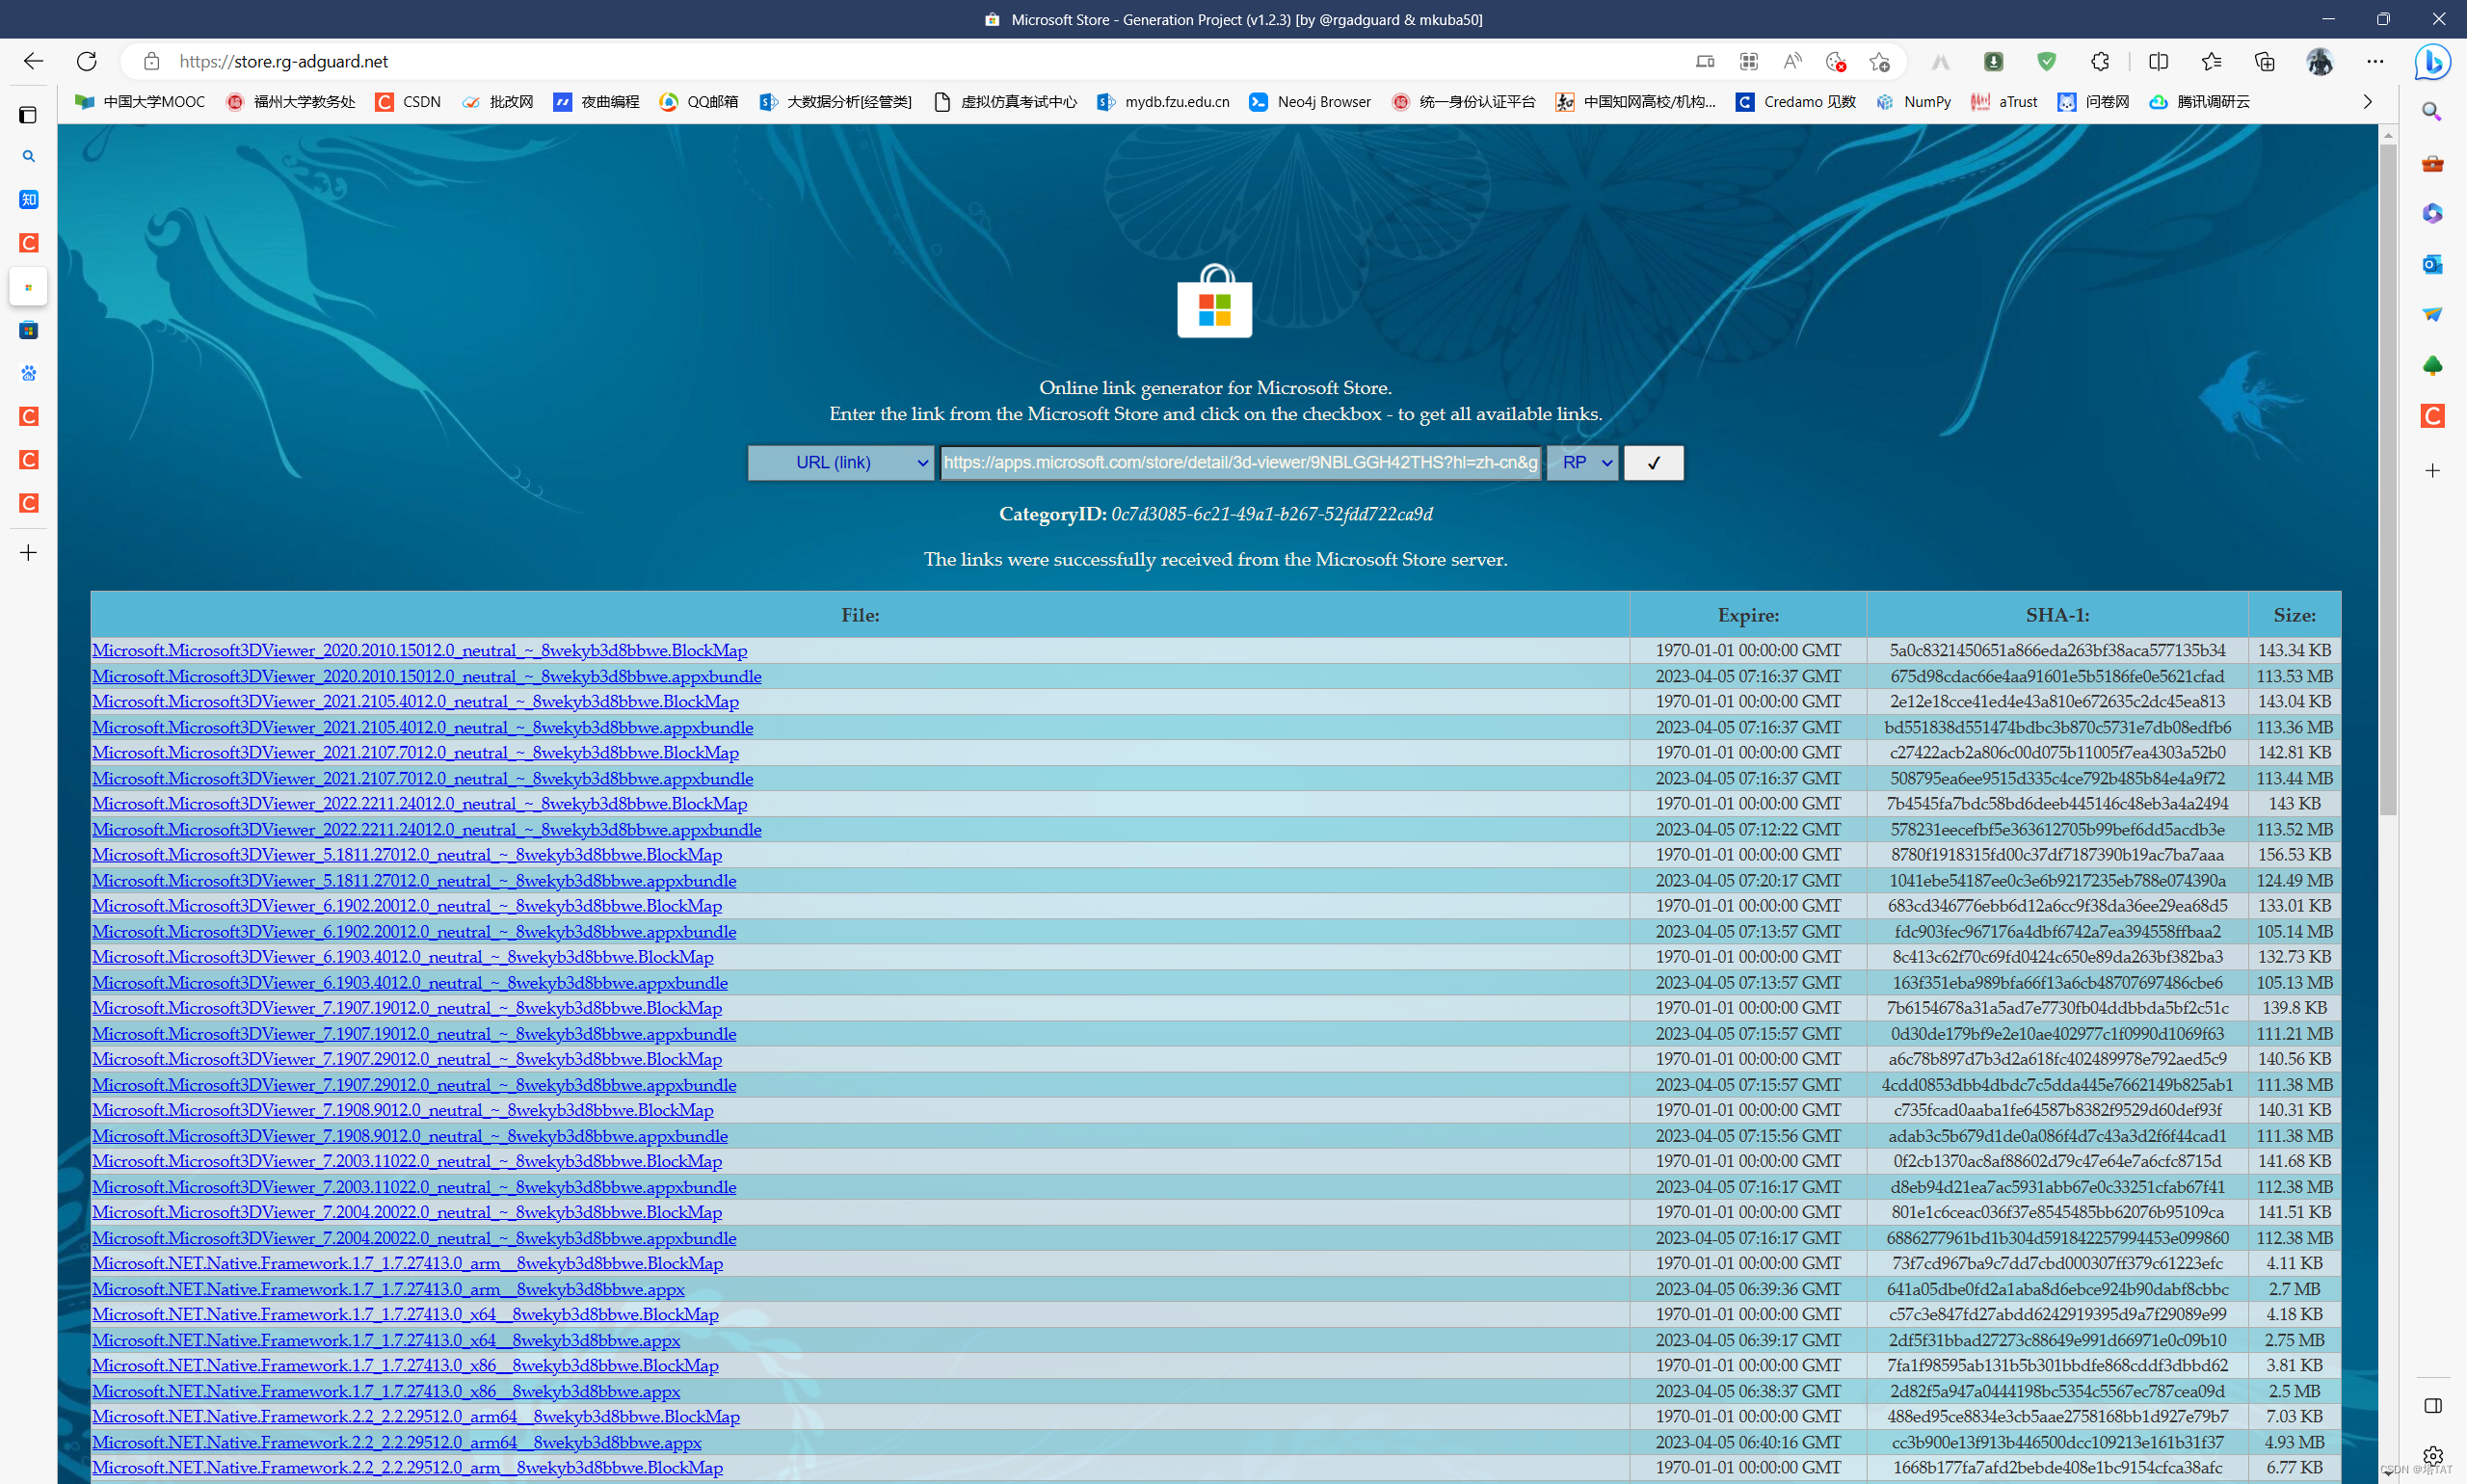Screen dimensions: 2467x1484
Task: Click the page vertical scrollbar thumb
Action: [2388, 480]
